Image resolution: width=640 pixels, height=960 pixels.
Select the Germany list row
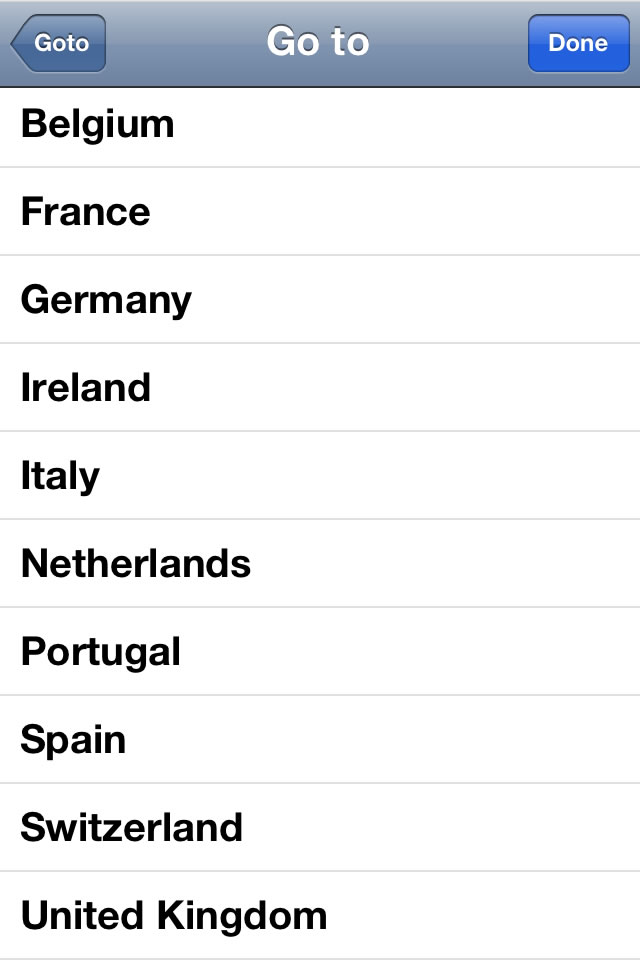click(106, 300)
